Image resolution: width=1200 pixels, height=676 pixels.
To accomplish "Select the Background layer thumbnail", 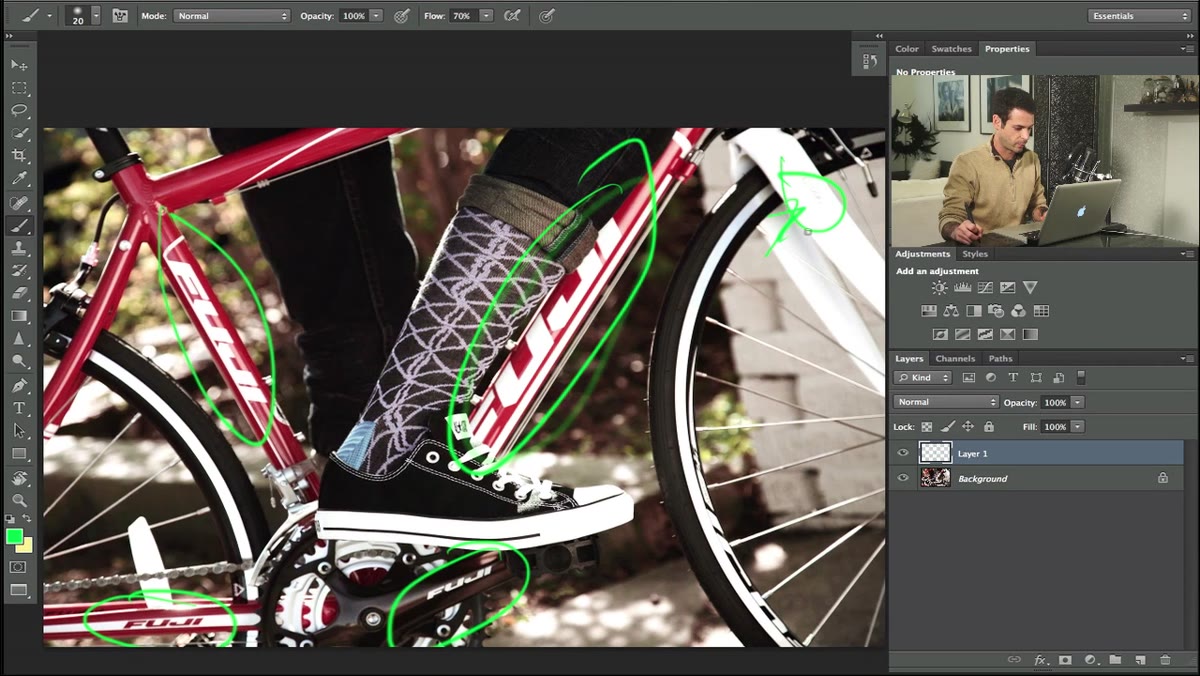I will 935,478.
